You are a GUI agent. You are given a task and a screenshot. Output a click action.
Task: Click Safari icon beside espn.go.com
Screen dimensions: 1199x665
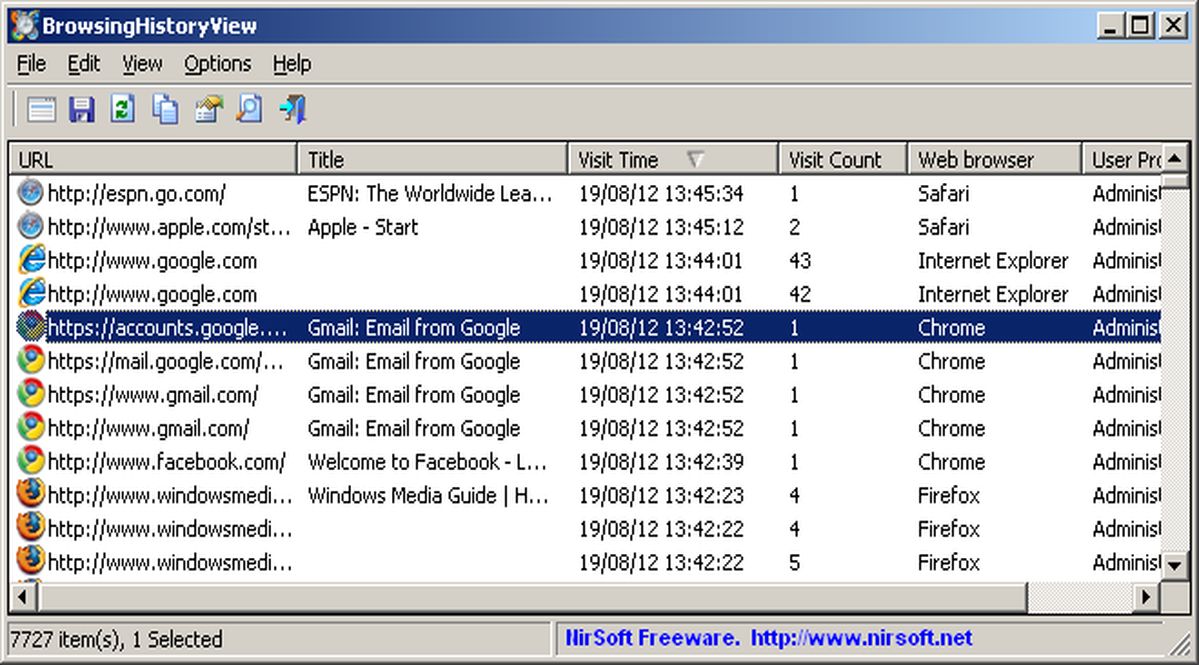[31, 192]
